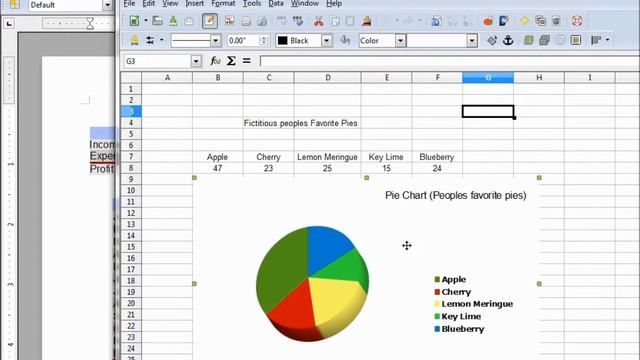Click the Arrow Style icon
640x360 pixels.
pyautogui.click(x=150, y=40)
